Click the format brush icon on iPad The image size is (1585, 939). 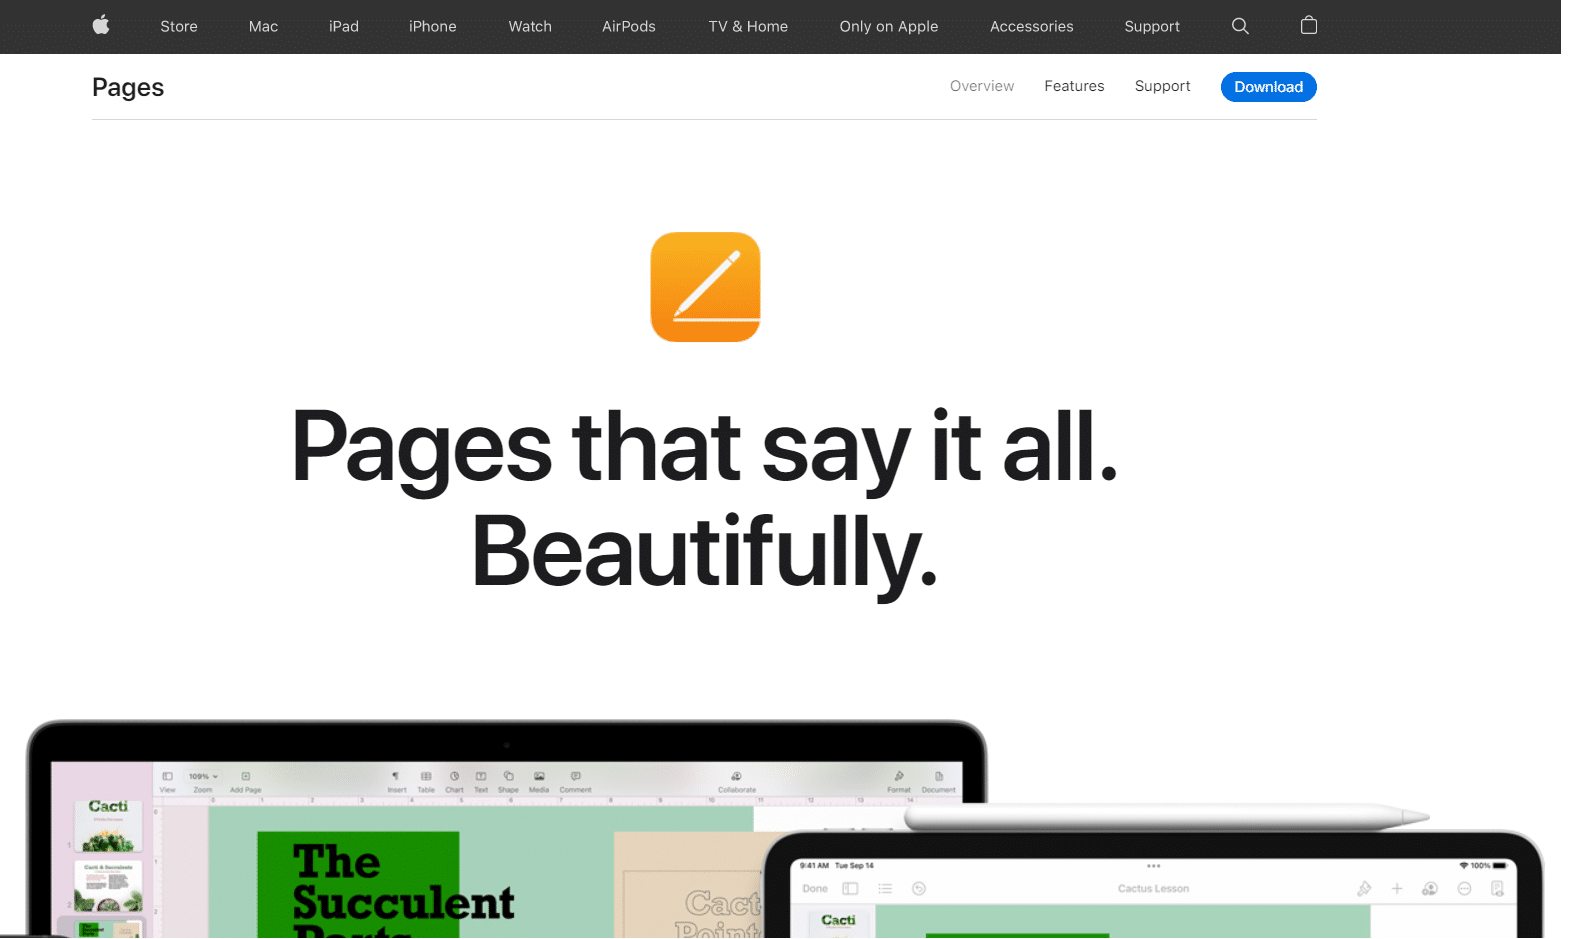(1364, 888)
